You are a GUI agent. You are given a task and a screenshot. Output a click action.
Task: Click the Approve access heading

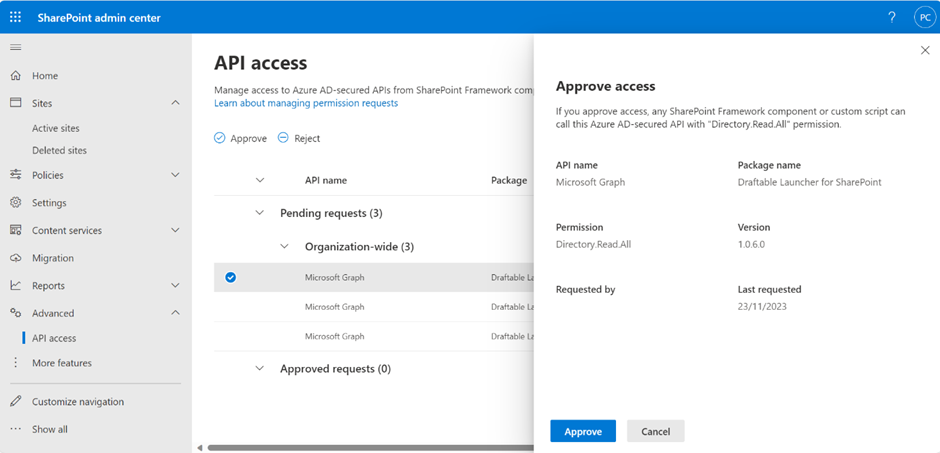point(605,86)
